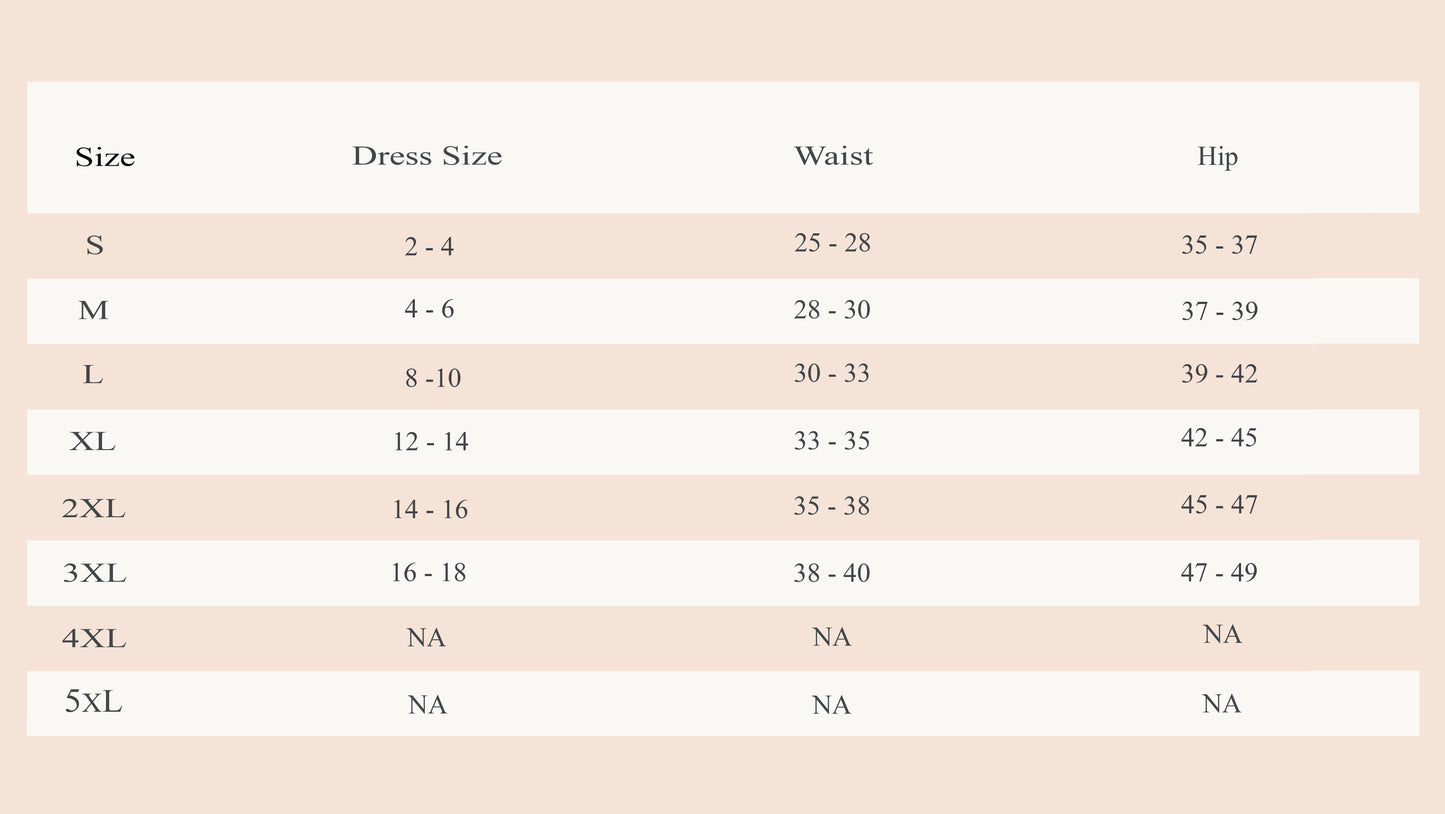
Task: Select the 3XL size row label
Action: point(94,573)
